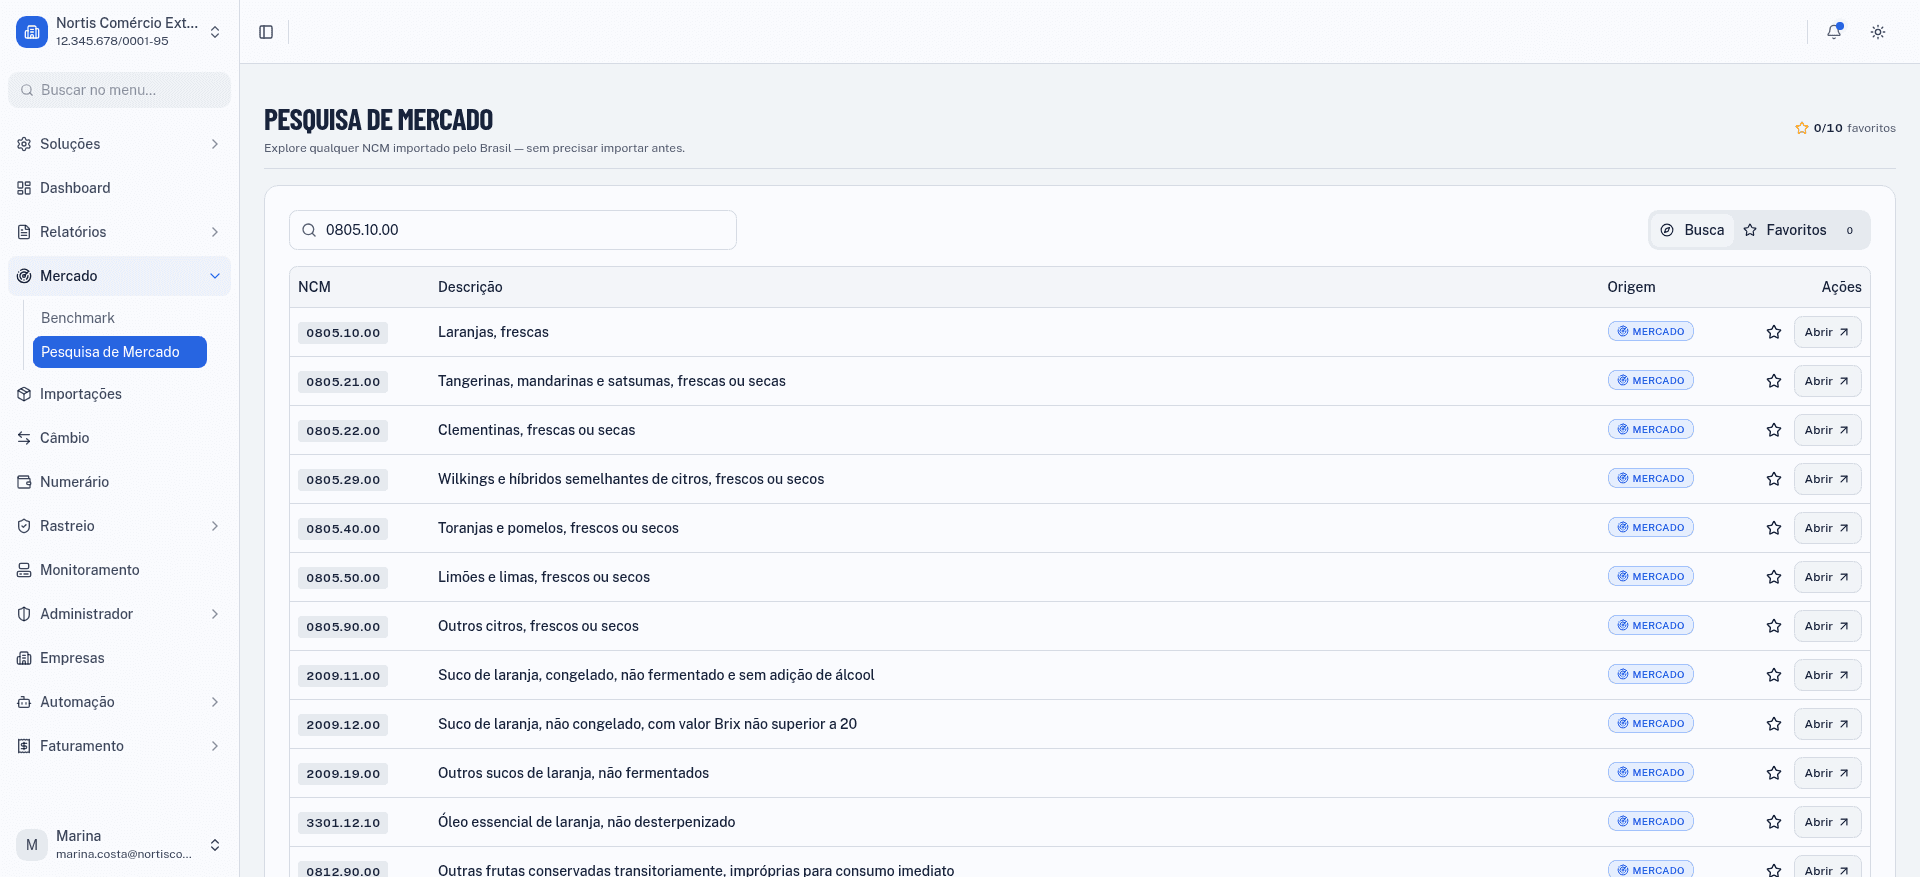
Task: Select Pesquisa de Mercado menu item
Action: 120,352
